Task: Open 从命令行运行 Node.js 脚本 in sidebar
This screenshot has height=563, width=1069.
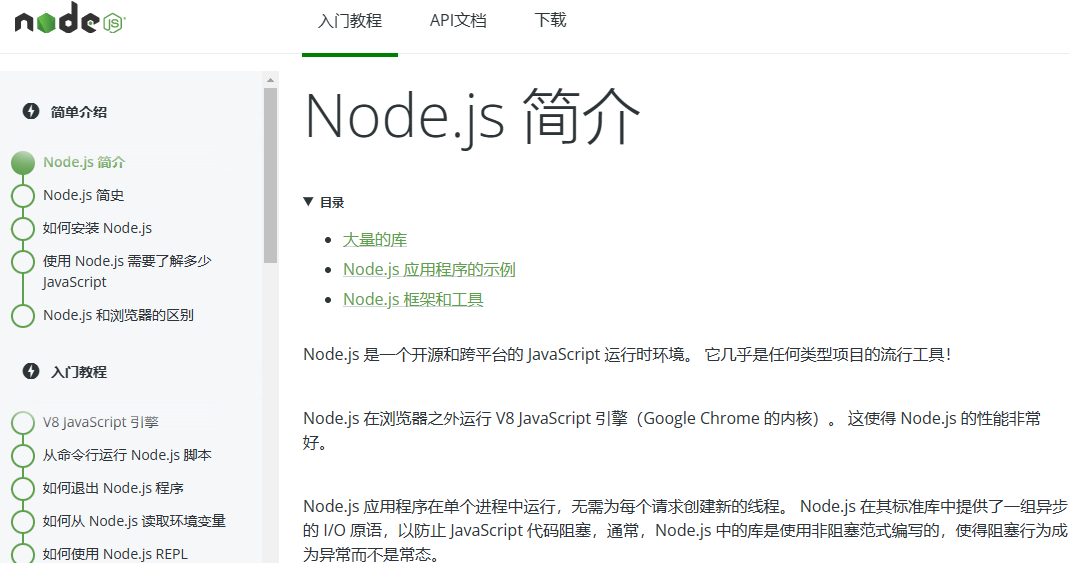Action: pos(127,455)
